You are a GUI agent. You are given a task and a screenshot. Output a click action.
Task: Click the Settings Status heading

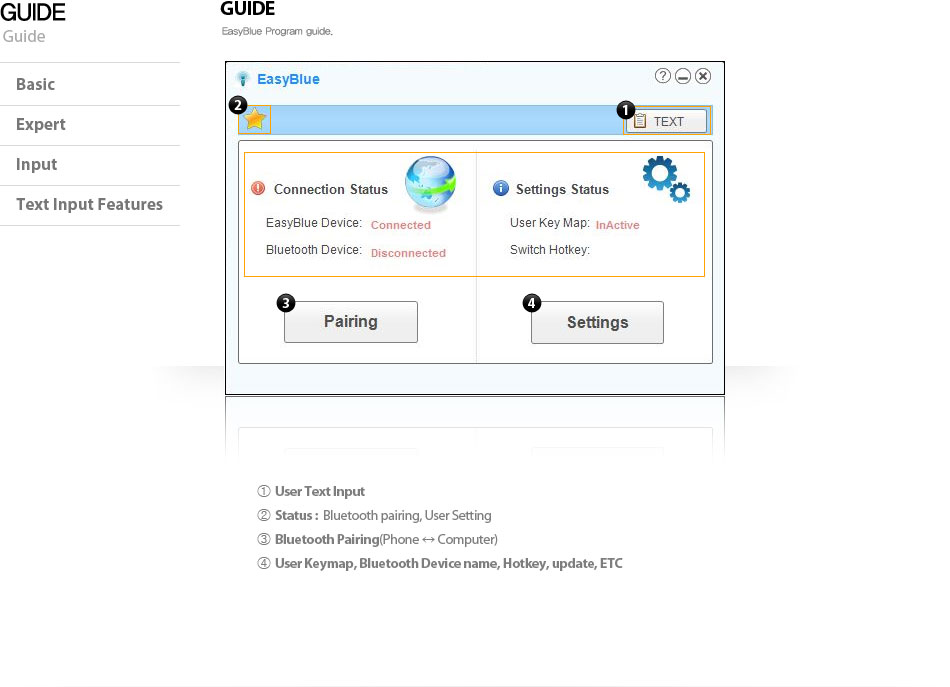562,190
